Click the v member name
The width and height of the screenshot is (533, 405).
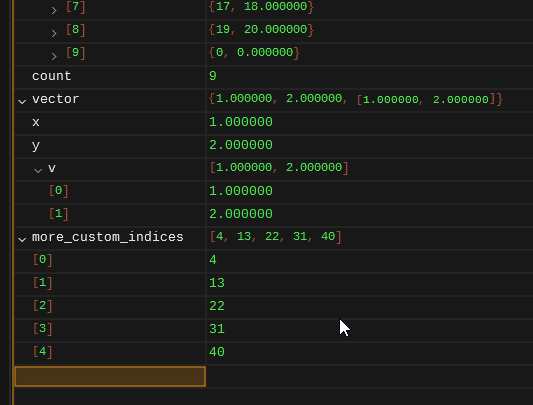[52, 168]
